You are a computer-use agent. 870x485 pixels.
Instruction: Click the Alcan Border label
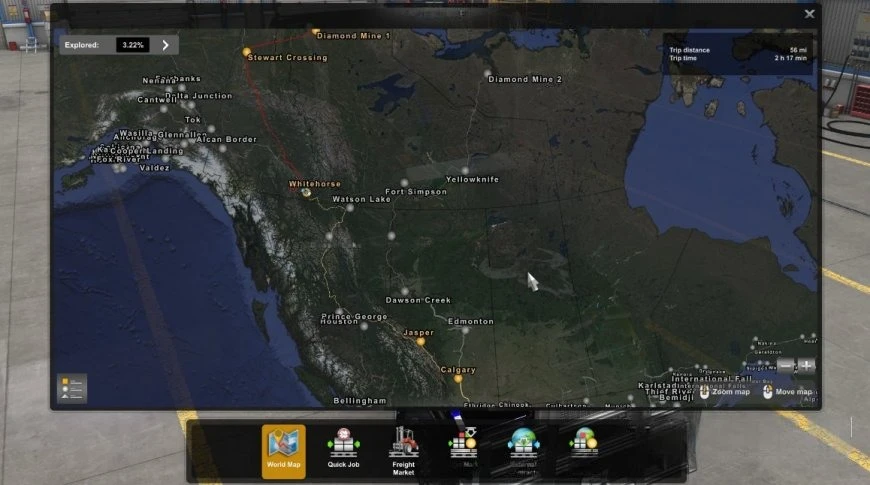tap(226, 139)
